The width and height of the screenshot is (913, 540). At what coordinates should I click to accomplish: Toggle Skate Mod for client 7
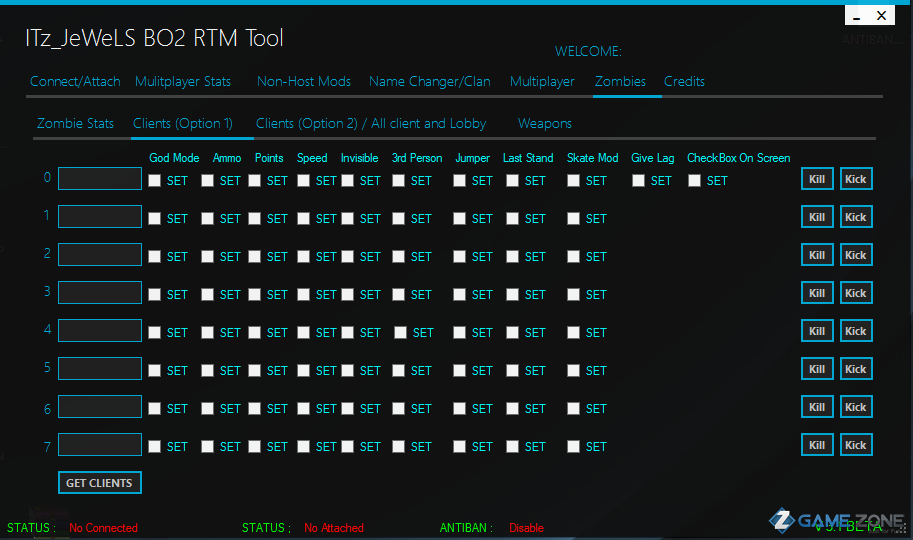[574, 446]
